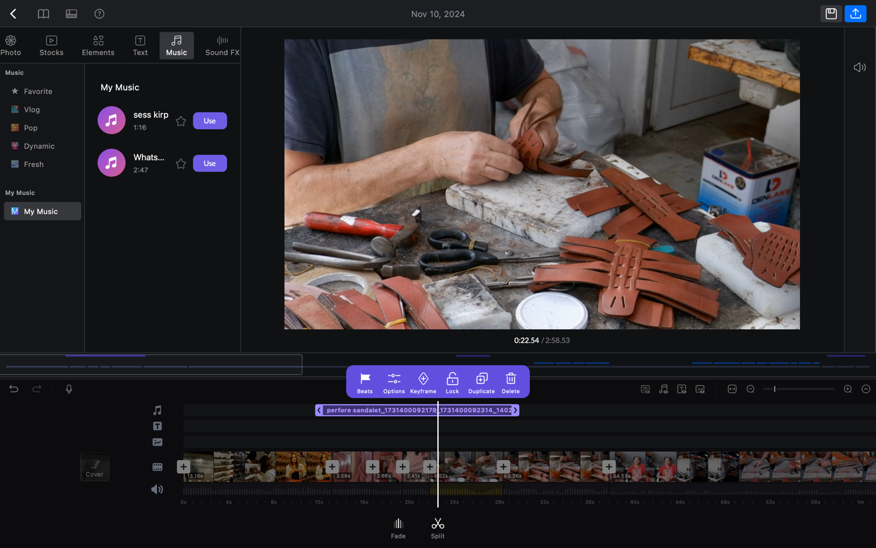Toggle the Lock for selected clip
The image size is (876, 548).
tap(452, 381)
